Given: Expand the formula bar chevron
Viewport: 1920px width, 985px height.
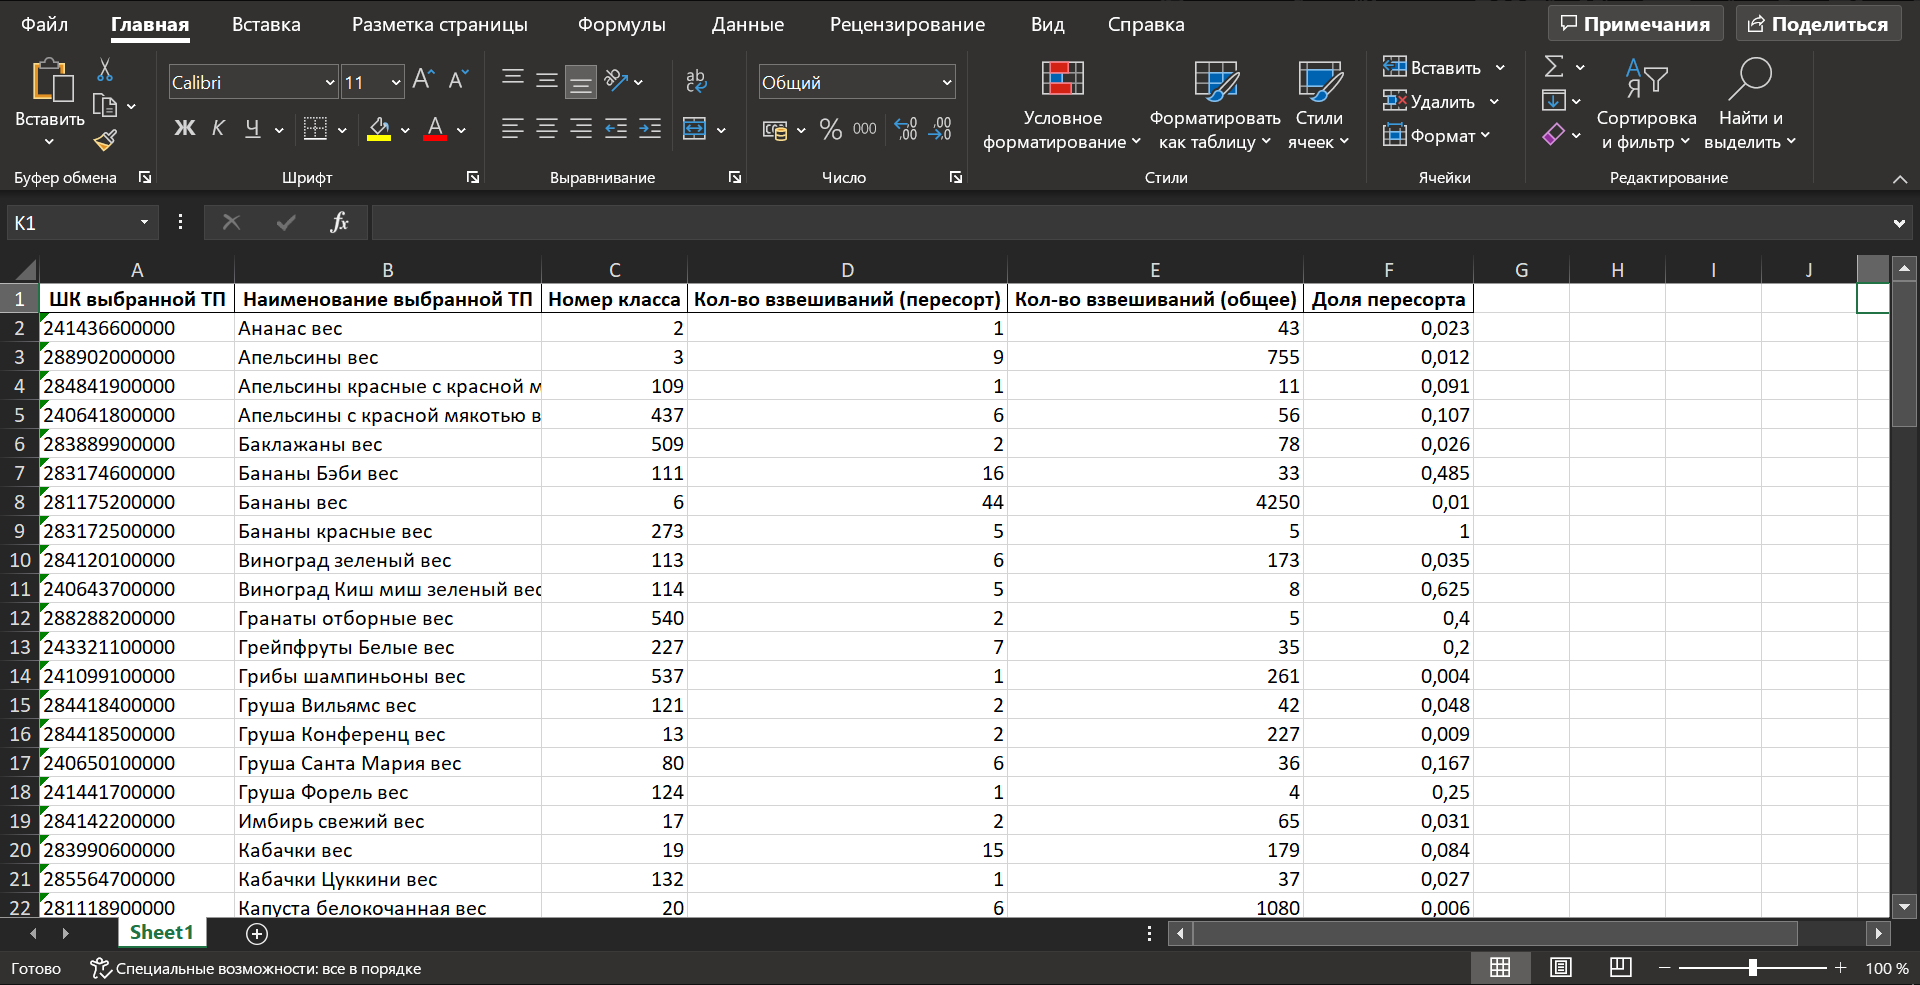Looking at the screenshot, I should pos(1899,223).
